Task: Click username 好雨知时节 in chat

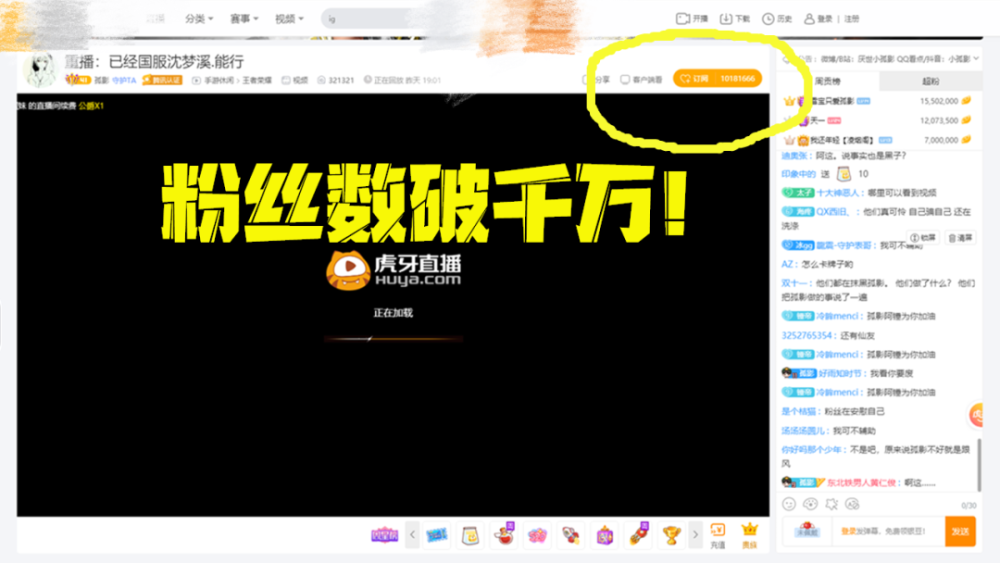Action: (x=841, y=373)
